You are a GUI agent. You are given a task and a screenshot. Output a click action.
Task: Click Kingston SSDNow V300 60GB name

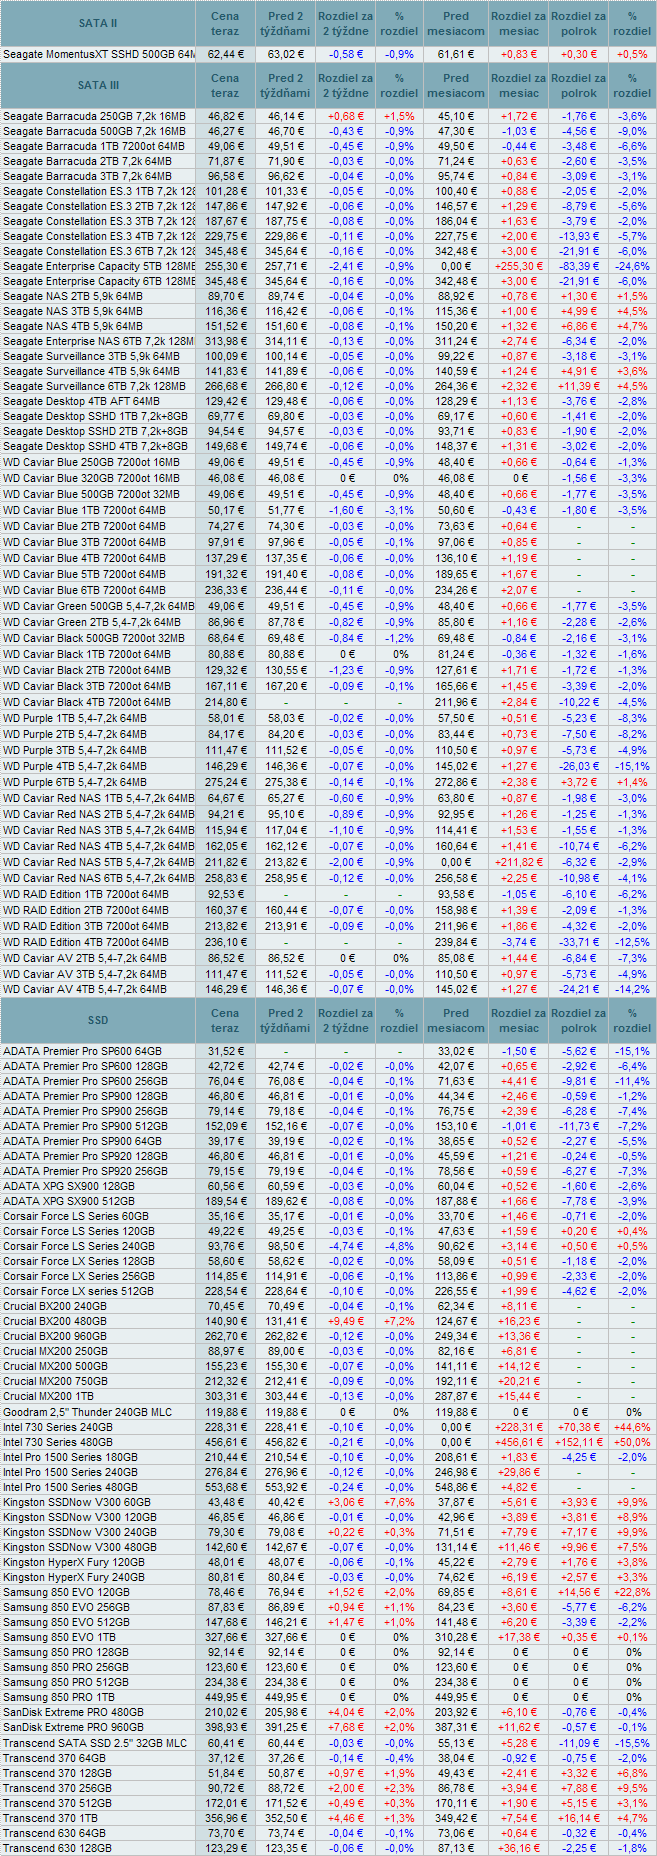77,1503
